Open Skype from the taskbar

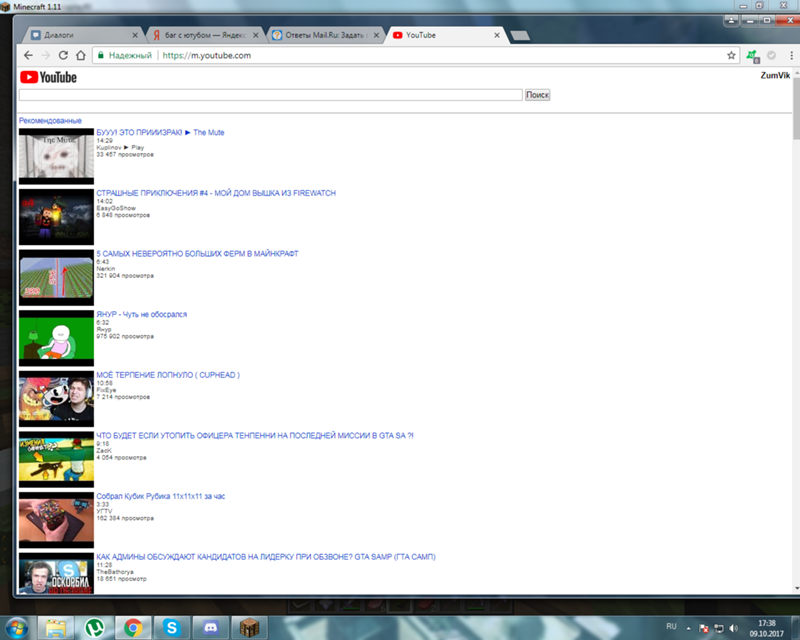point(172,627)
